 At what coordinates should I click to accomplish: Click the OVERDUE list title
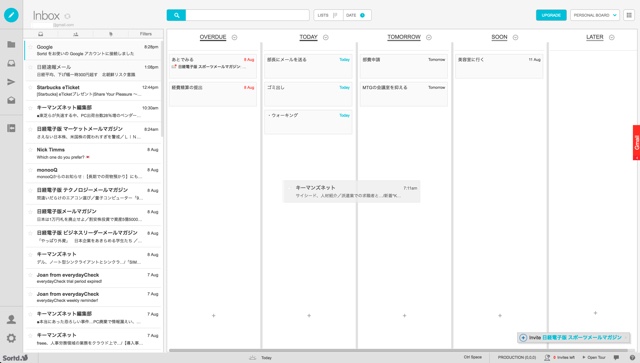click(x=213, y=37)
